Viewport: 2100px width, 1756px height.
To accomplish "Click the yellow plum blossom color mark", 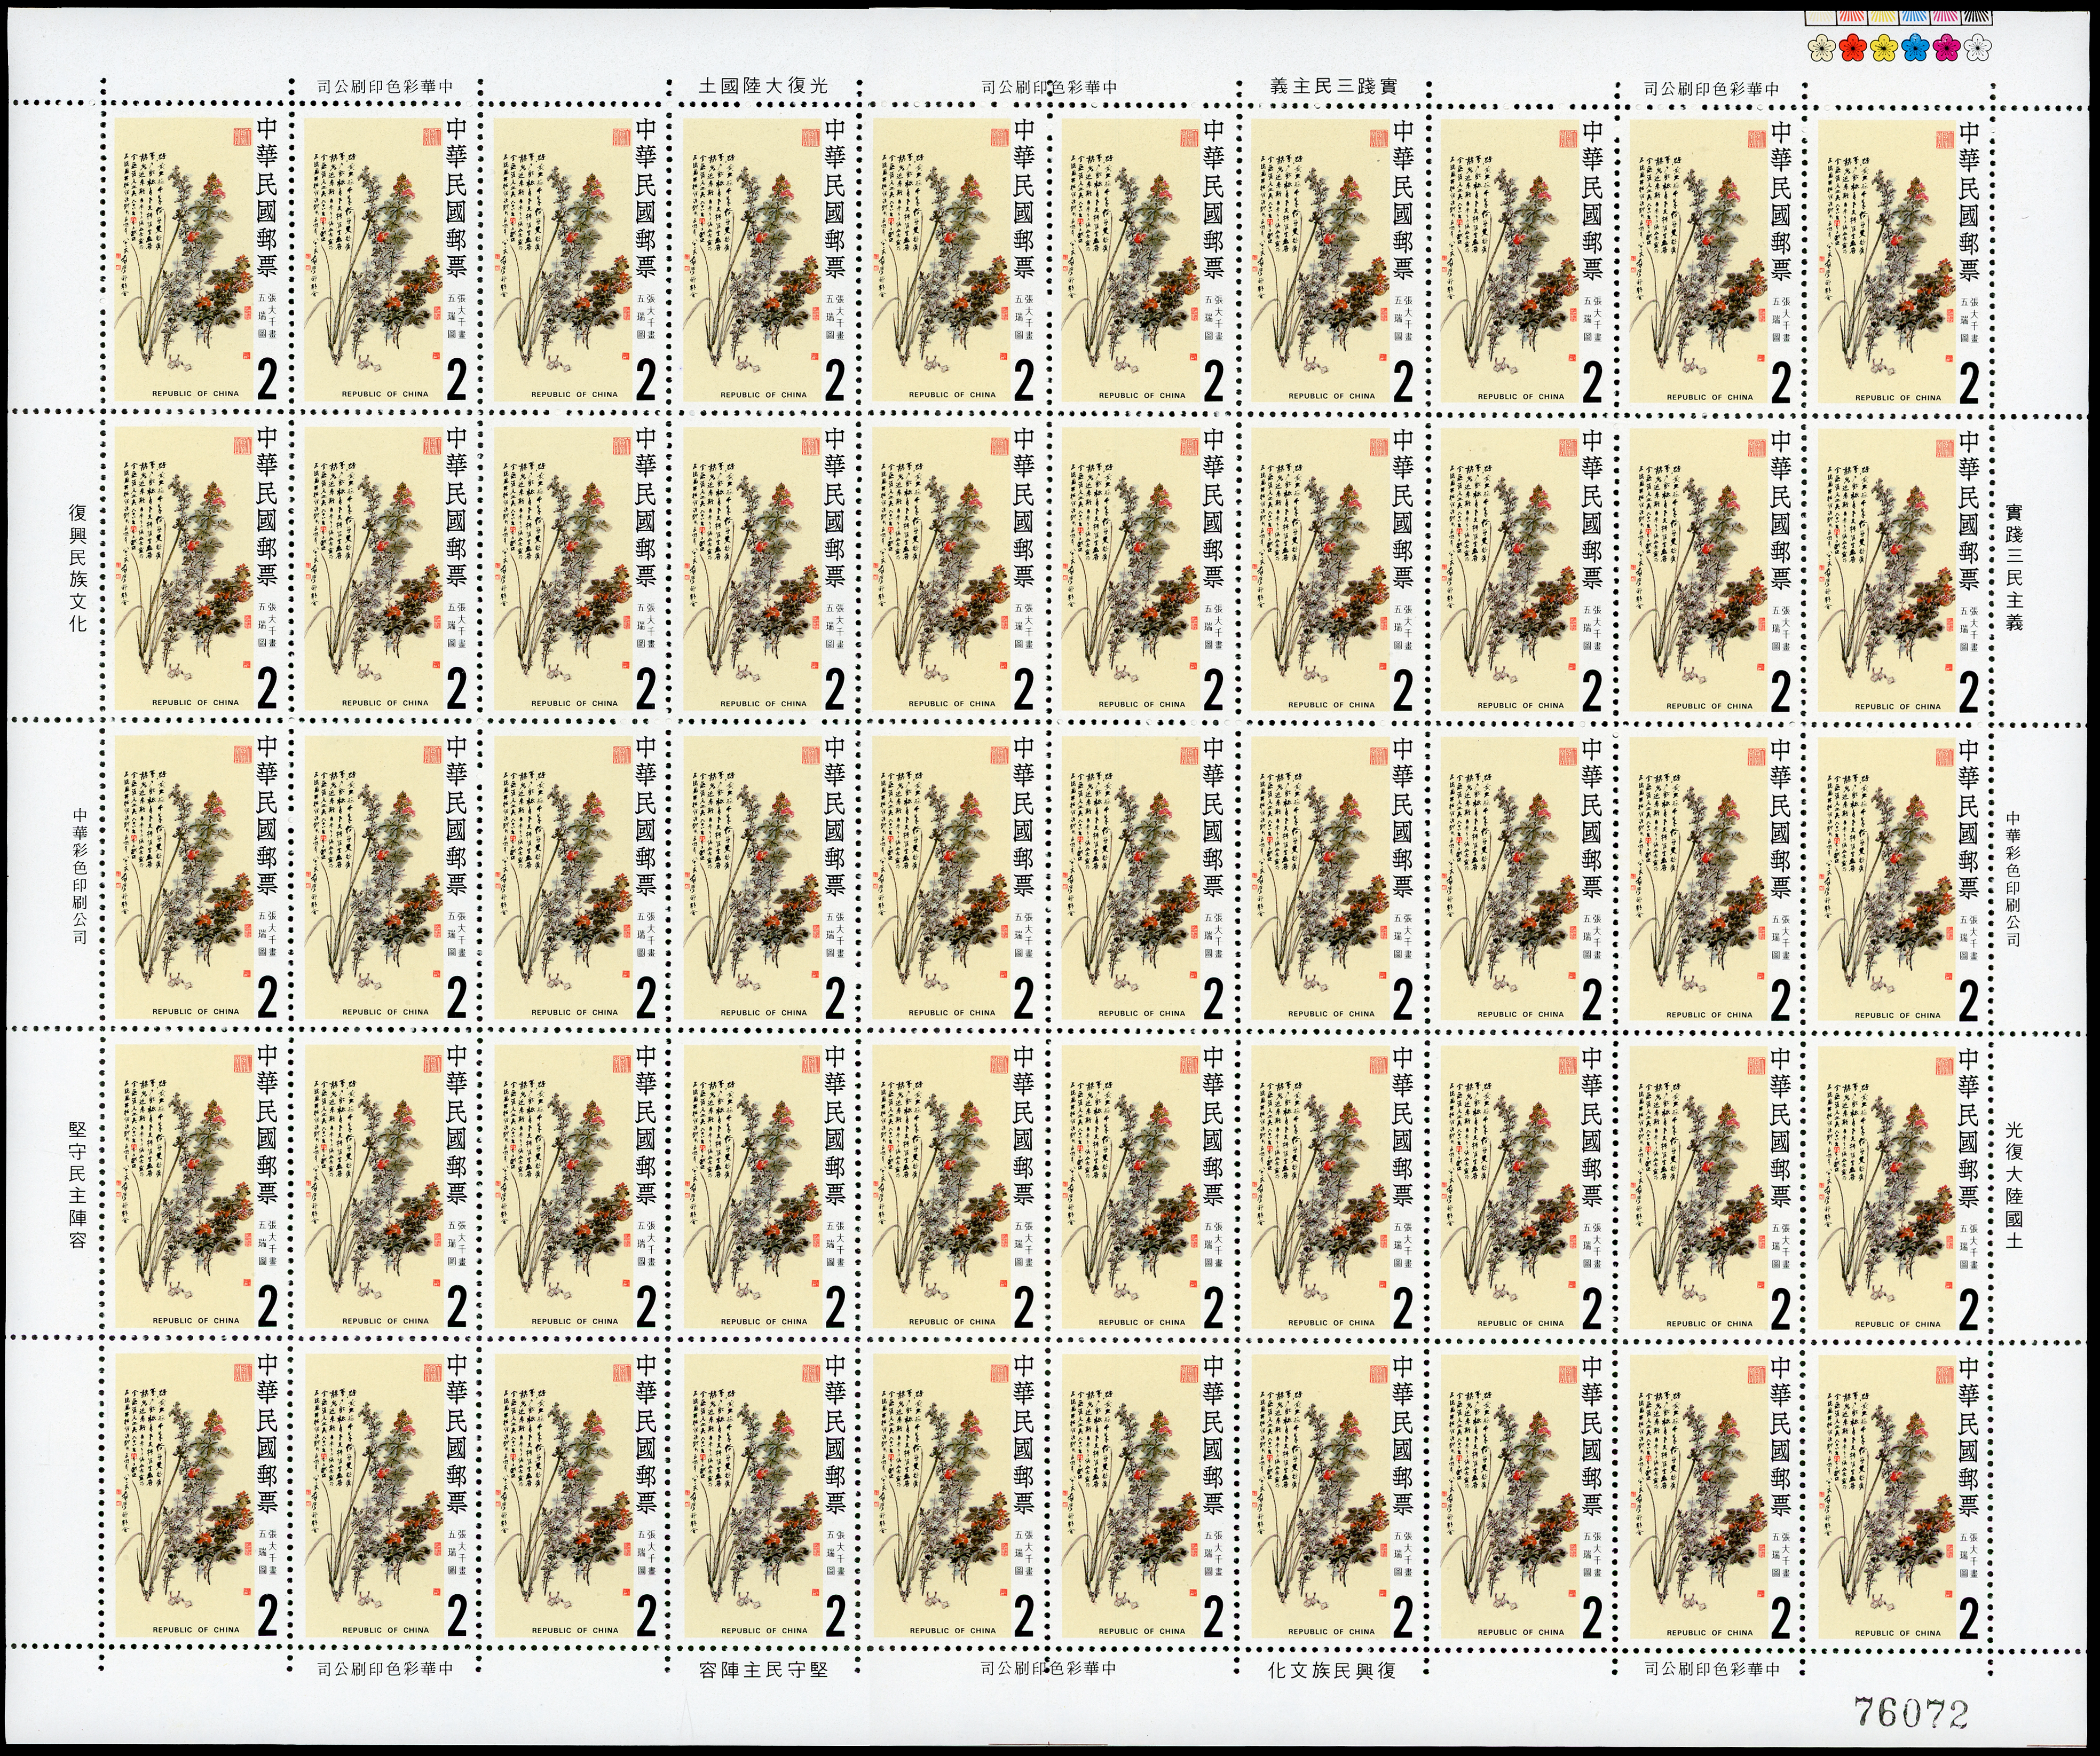I will click(x=1884, y=48).
